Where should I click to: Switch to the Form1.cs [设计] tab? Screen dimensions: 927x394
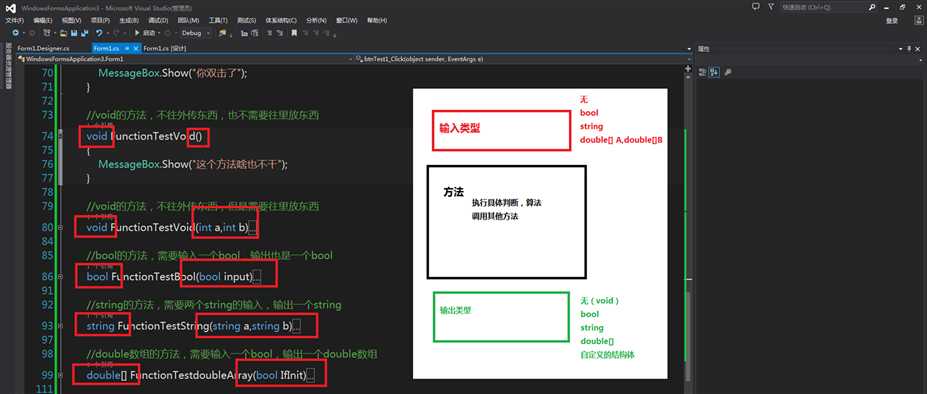(165, 49)
